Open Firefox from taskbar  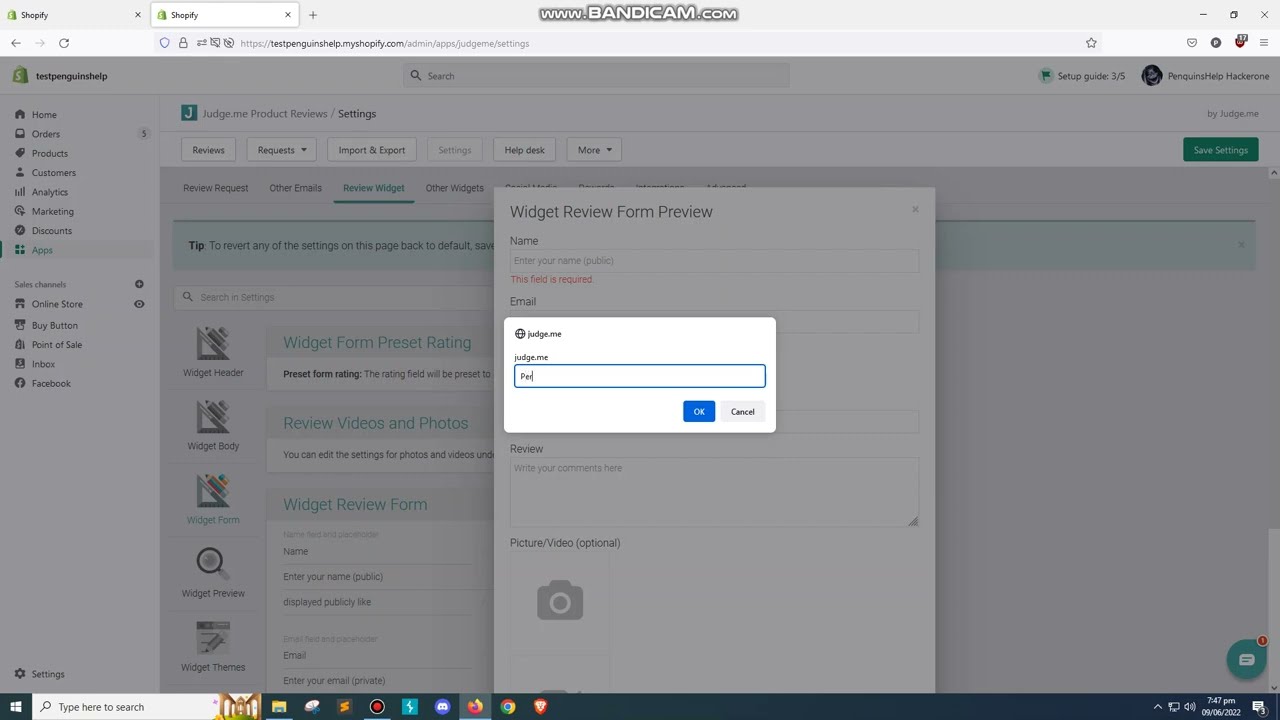coord(475,707)
